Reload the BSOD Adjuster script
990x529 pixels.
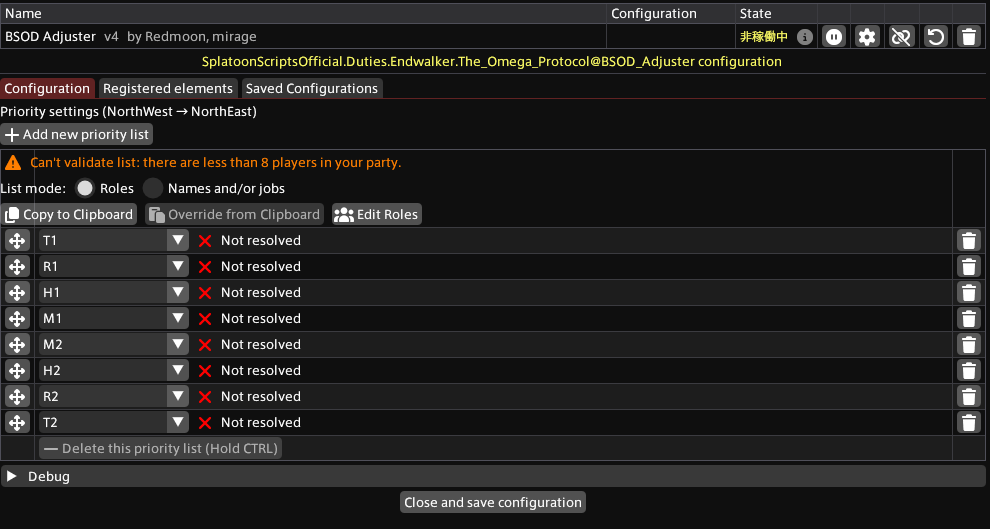pyautogui.click(x=935, y=37)
